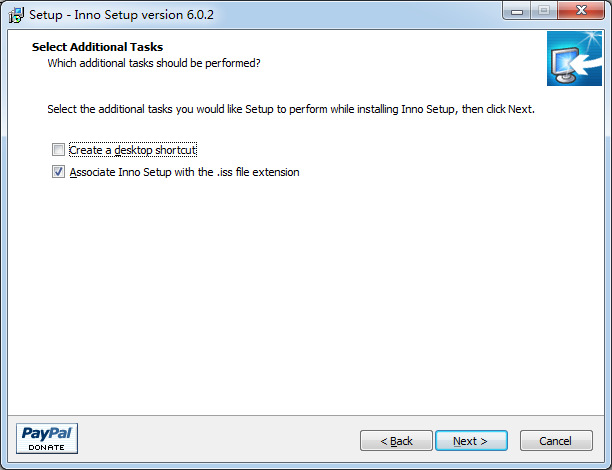Image resolution: width=612 pixels, height=470 pixels.
Task: Go back with the Back button
Action: tap(396, 441)
